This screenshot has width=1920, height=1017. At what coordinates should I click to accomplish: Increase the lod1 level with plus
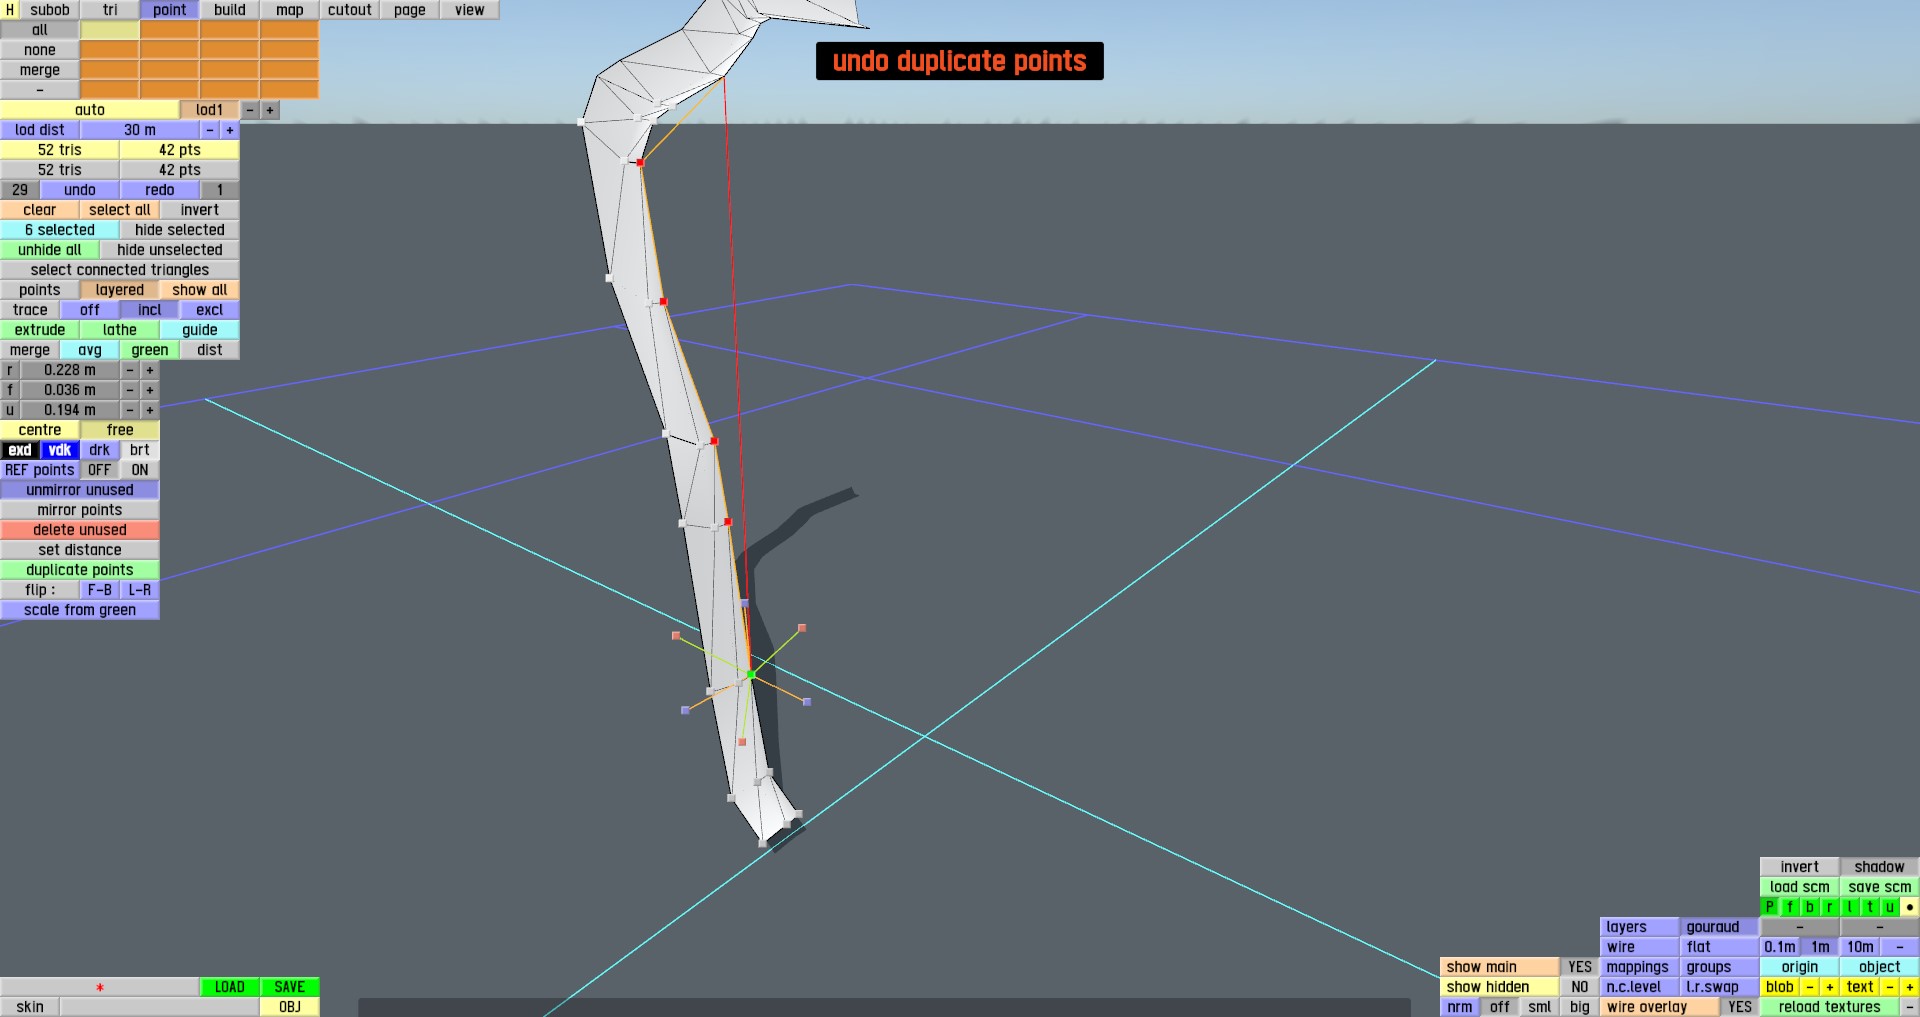pyautogui.click(x=270, y=110)
